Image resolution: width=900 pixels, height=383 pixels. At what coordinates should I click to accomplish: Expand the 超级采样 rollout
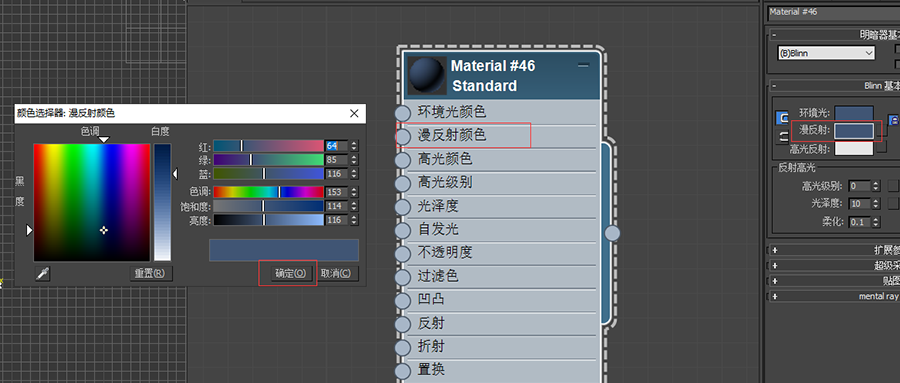pyautogui.click(x=774, y=266)
